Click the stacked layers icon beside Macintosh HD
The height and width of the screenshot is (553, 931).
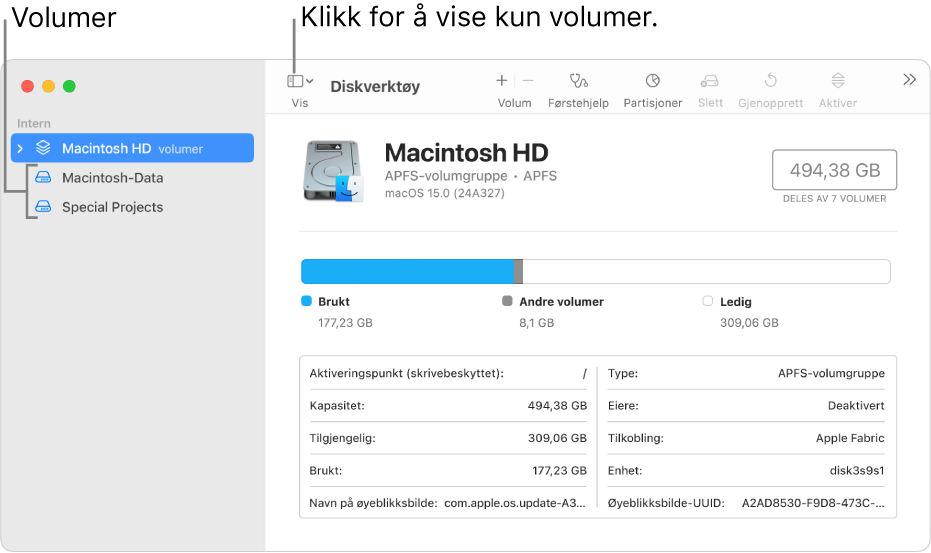click(x=43, y=148)
